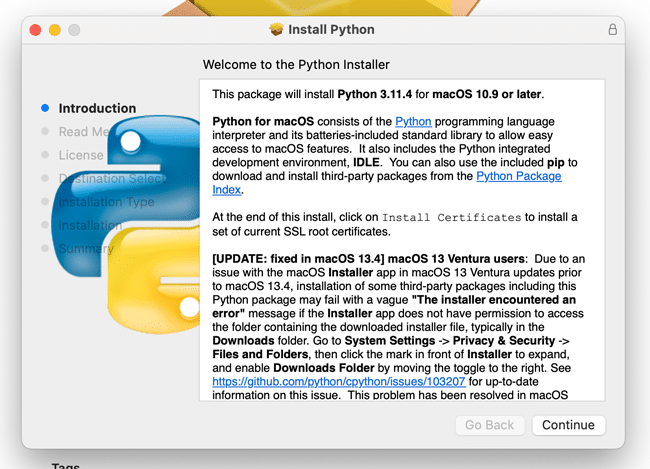Select the License step in the sidebar
This screenshot has width=650, height=469.
[81, 155]
